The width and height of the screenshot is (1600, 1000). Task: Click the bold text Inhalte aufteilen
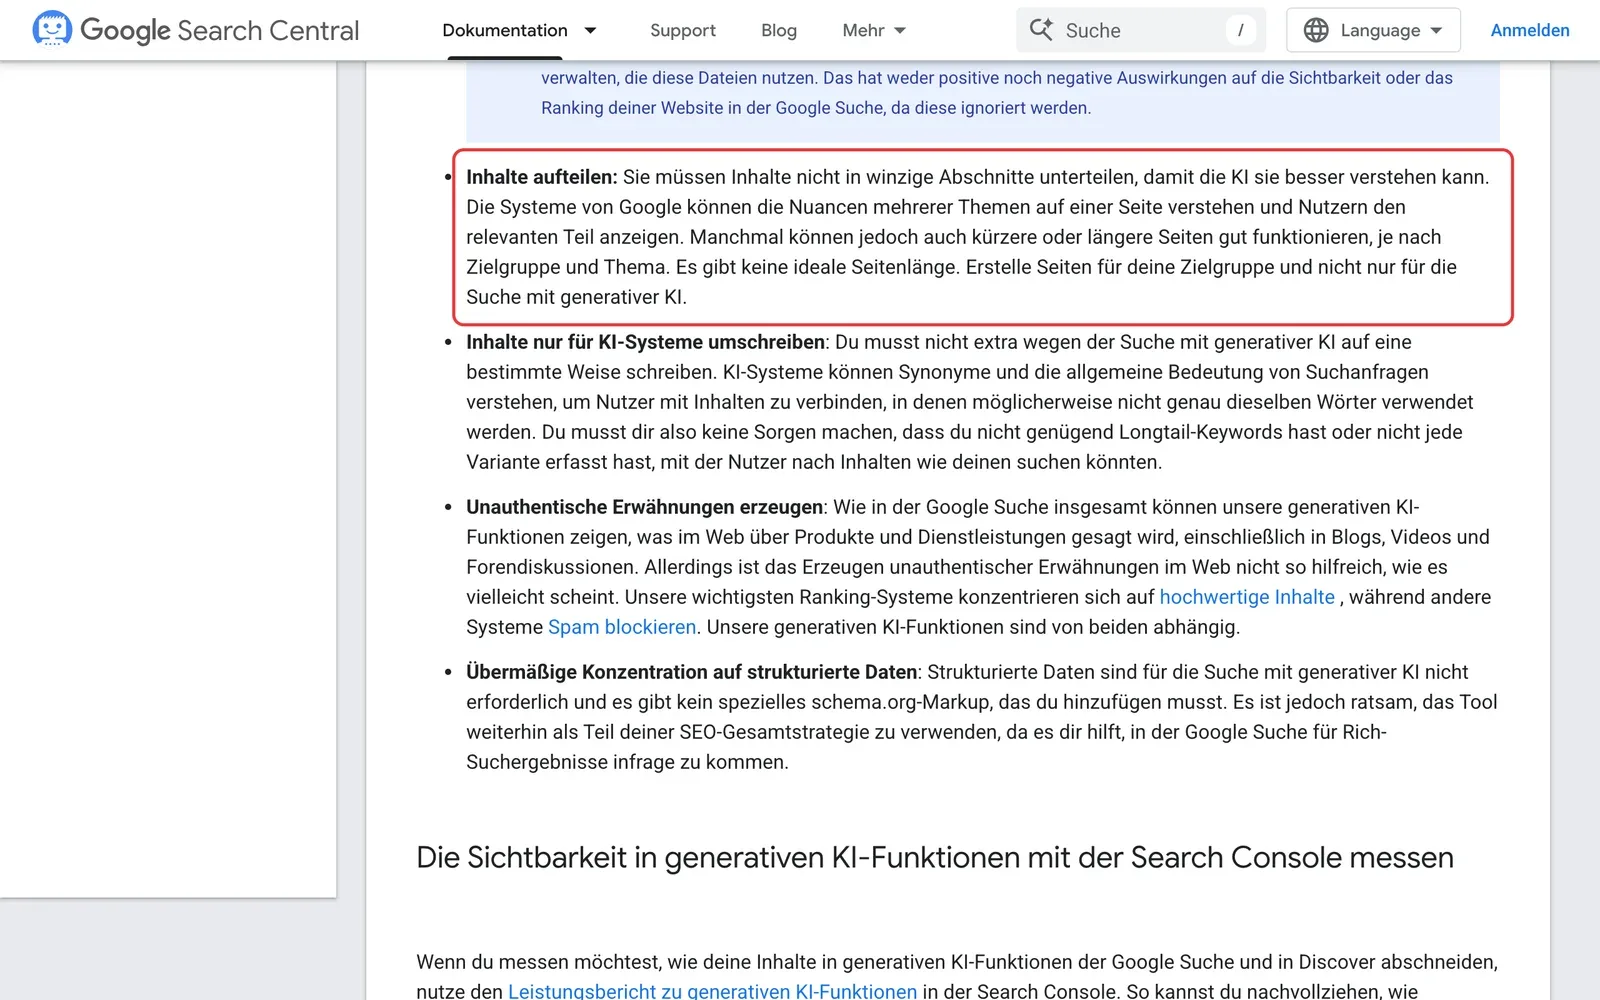click(x=542, y=177)
